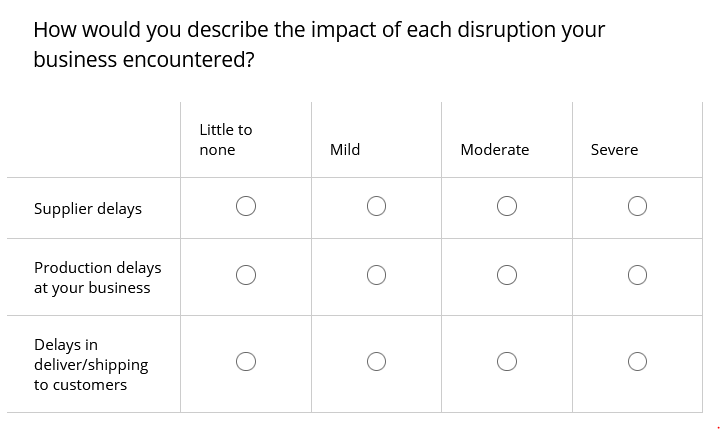Mark 'Moderate' for delays in shipping to customers
720x429 pixels.
point(506,361)
